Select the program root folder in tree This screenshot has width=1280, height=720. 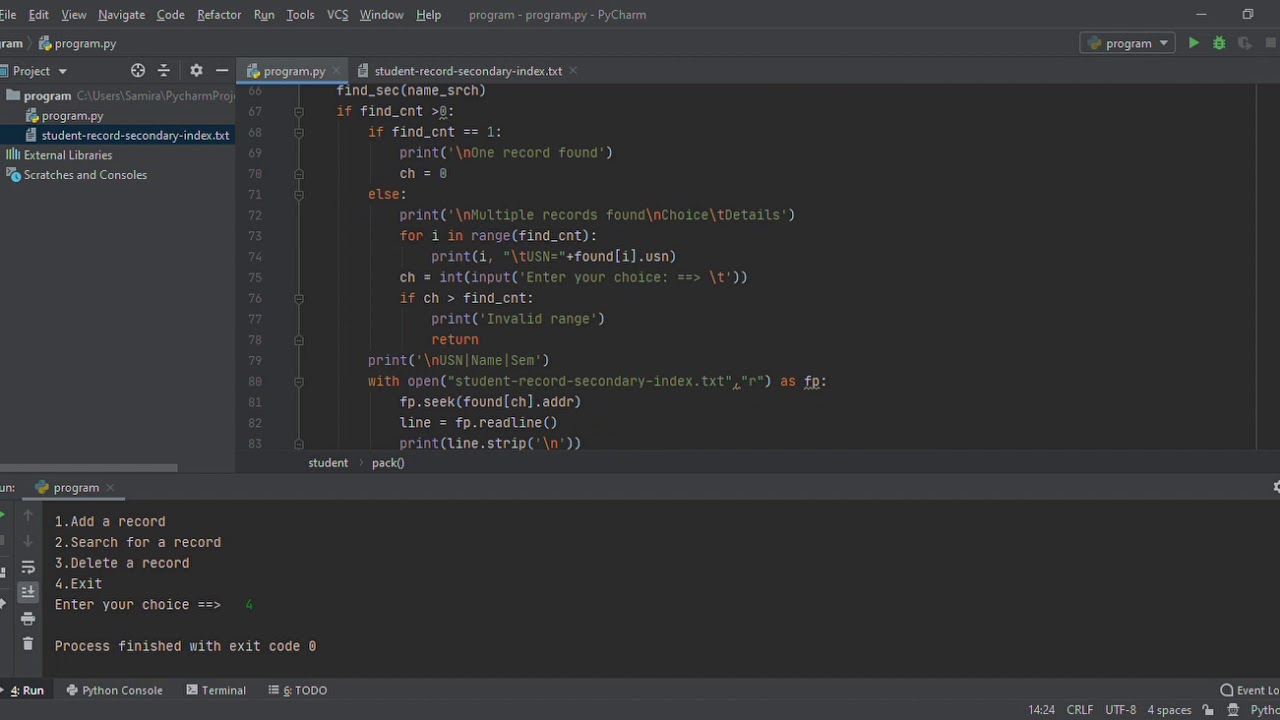(x=47, y=96)
